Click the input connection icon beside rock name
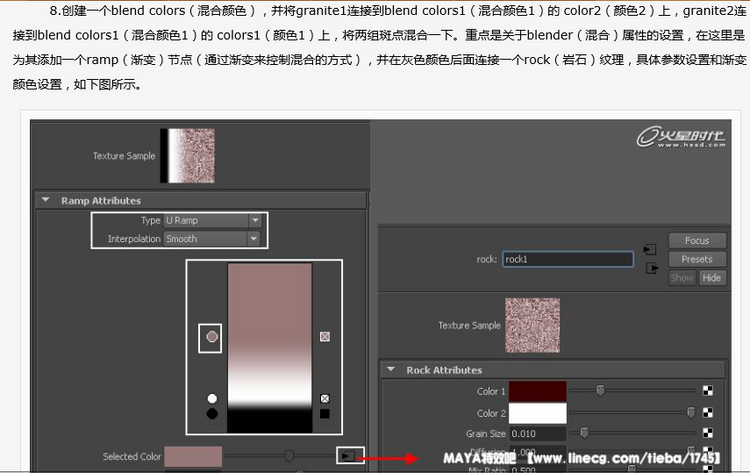The width and height of the screenshot is (750, 473). [649, 249]
